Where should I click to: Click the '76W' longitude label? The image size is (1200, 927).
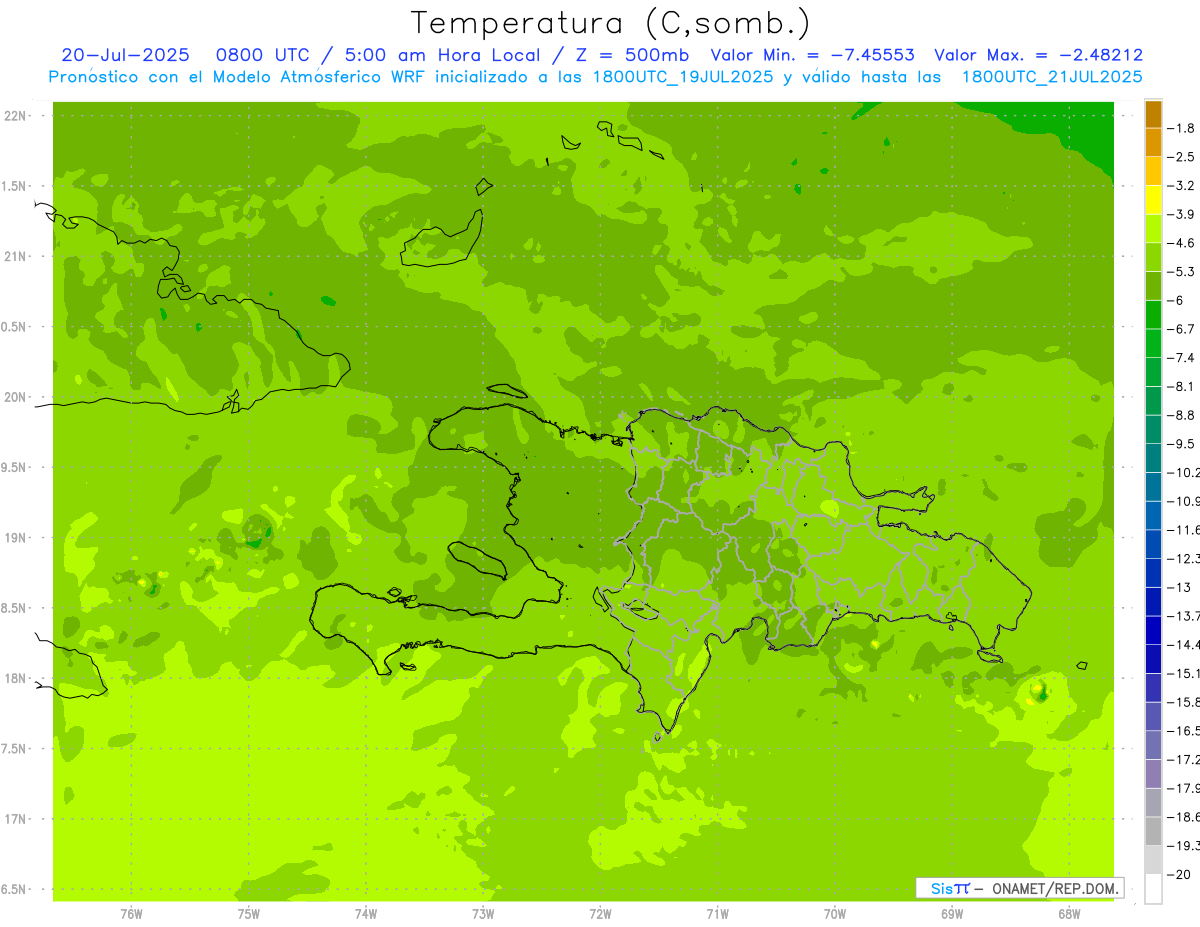(x=131, y=913)
